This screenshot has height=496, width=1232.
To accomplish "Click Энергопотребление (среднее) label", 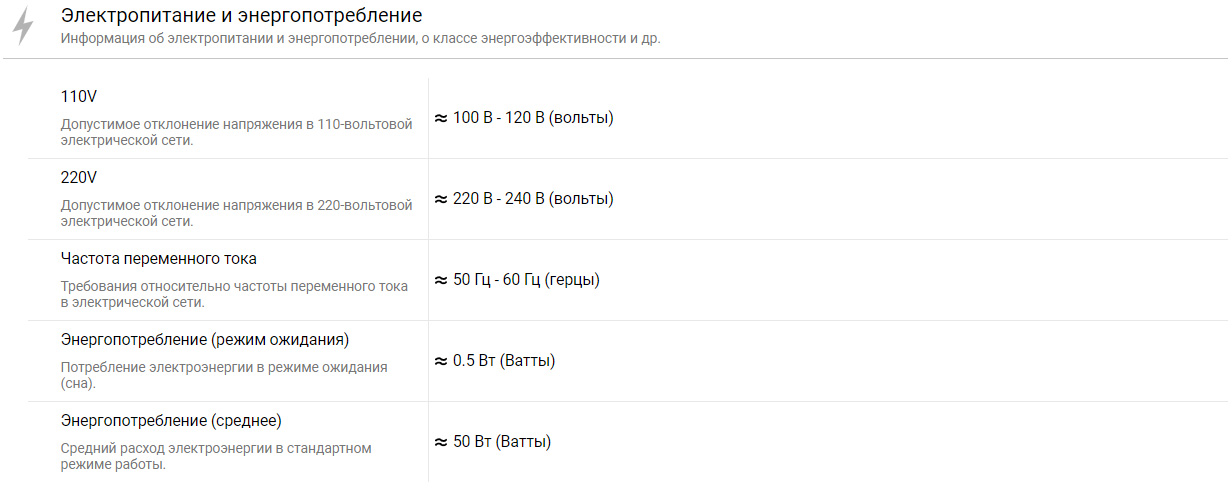I will click(x=171, y=421).
